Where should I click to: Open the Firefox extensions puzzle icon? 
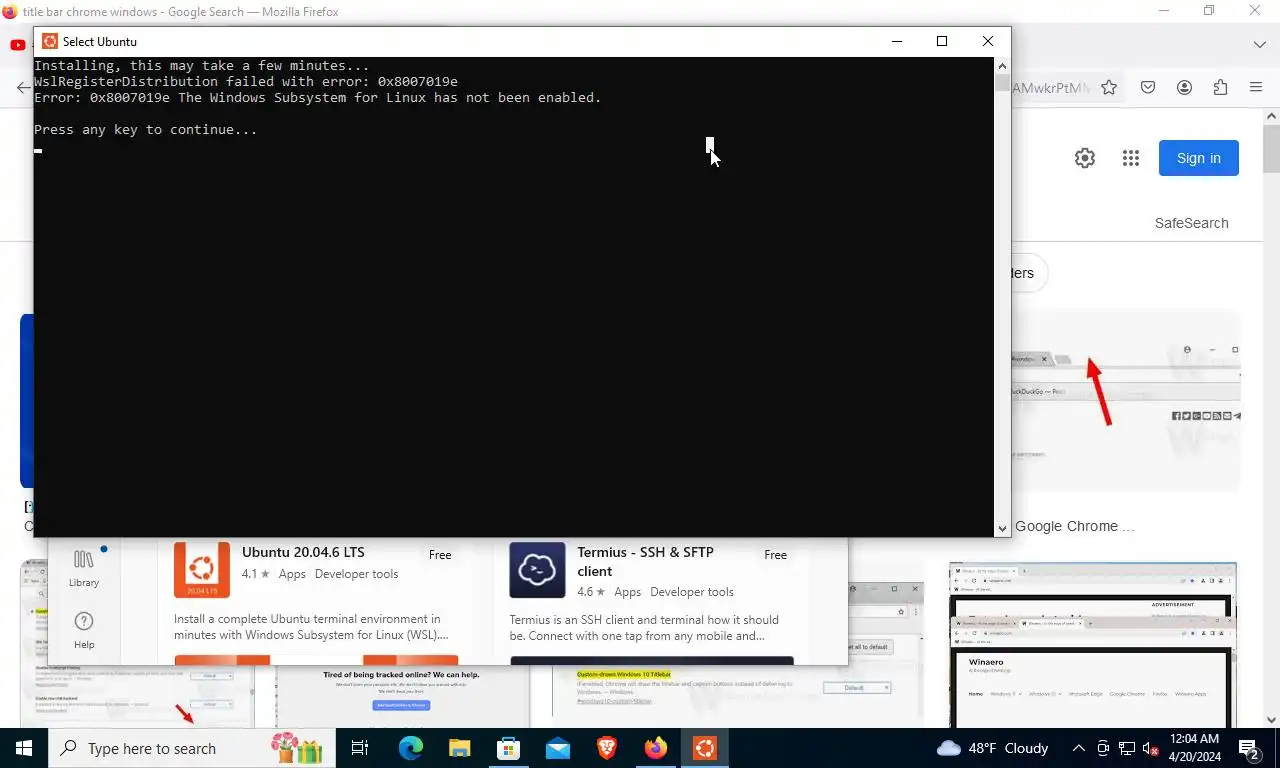[1220, 88]
